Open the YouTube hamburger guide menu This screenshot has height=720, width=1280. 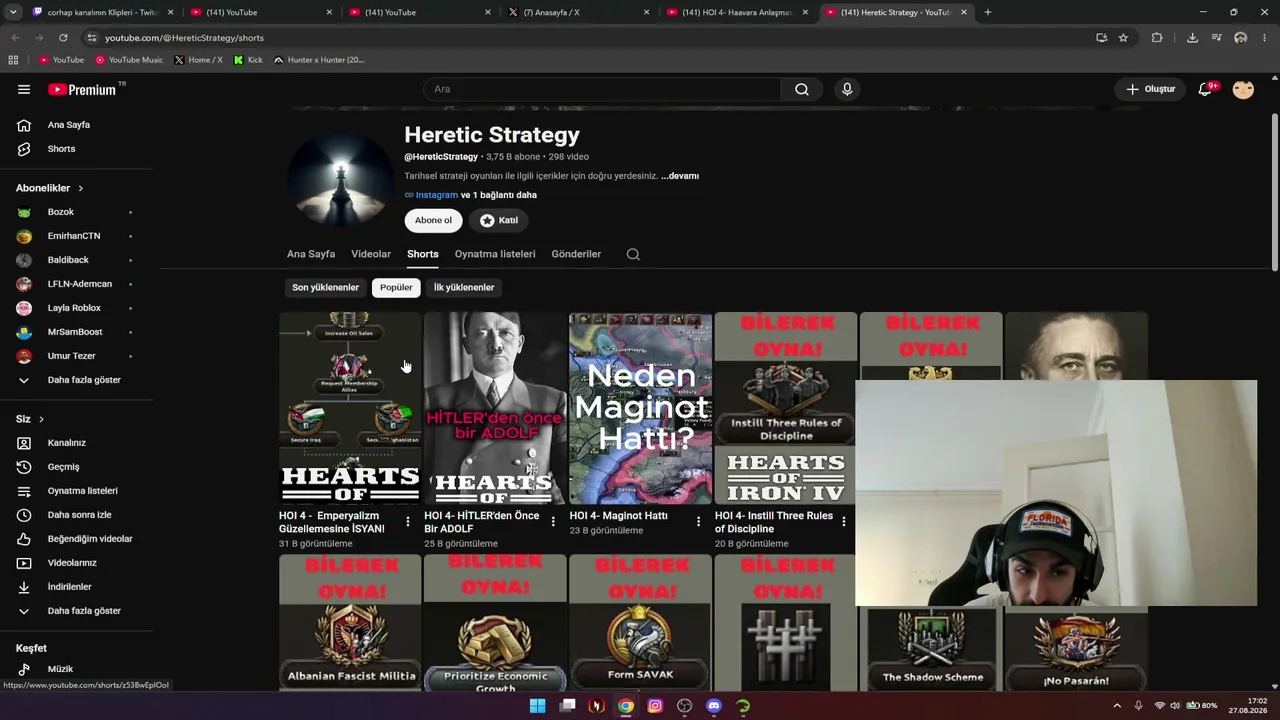(x=24, y=89)
